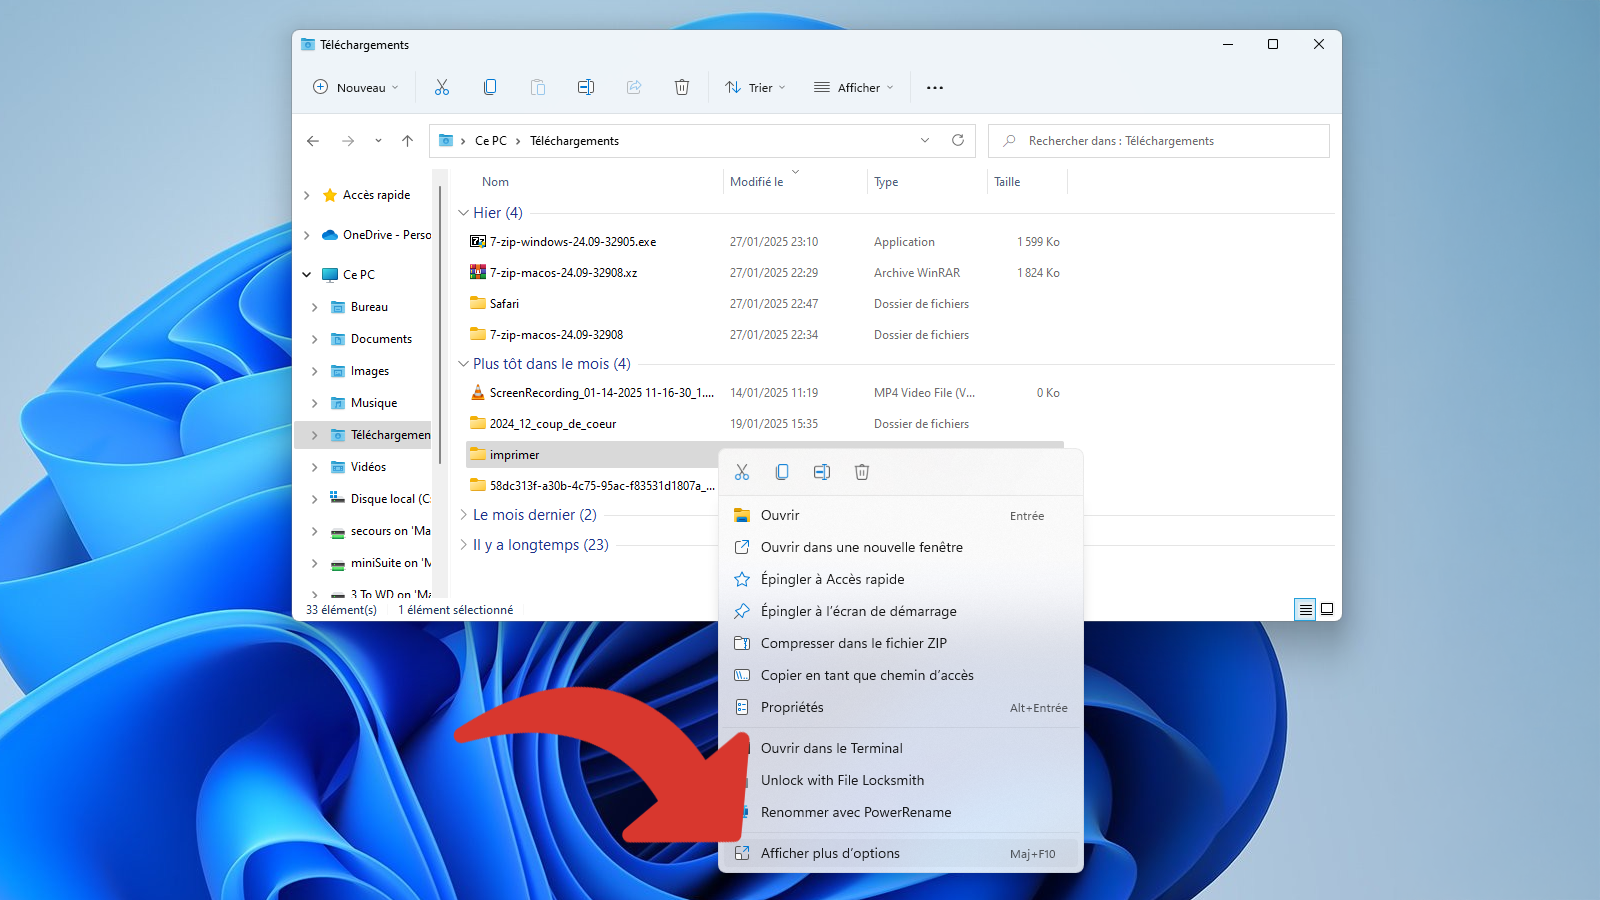This screenshot has width=1600, height=900.
Task: Switch to the large thumbnails view toggle
Action: point(1327,609)
